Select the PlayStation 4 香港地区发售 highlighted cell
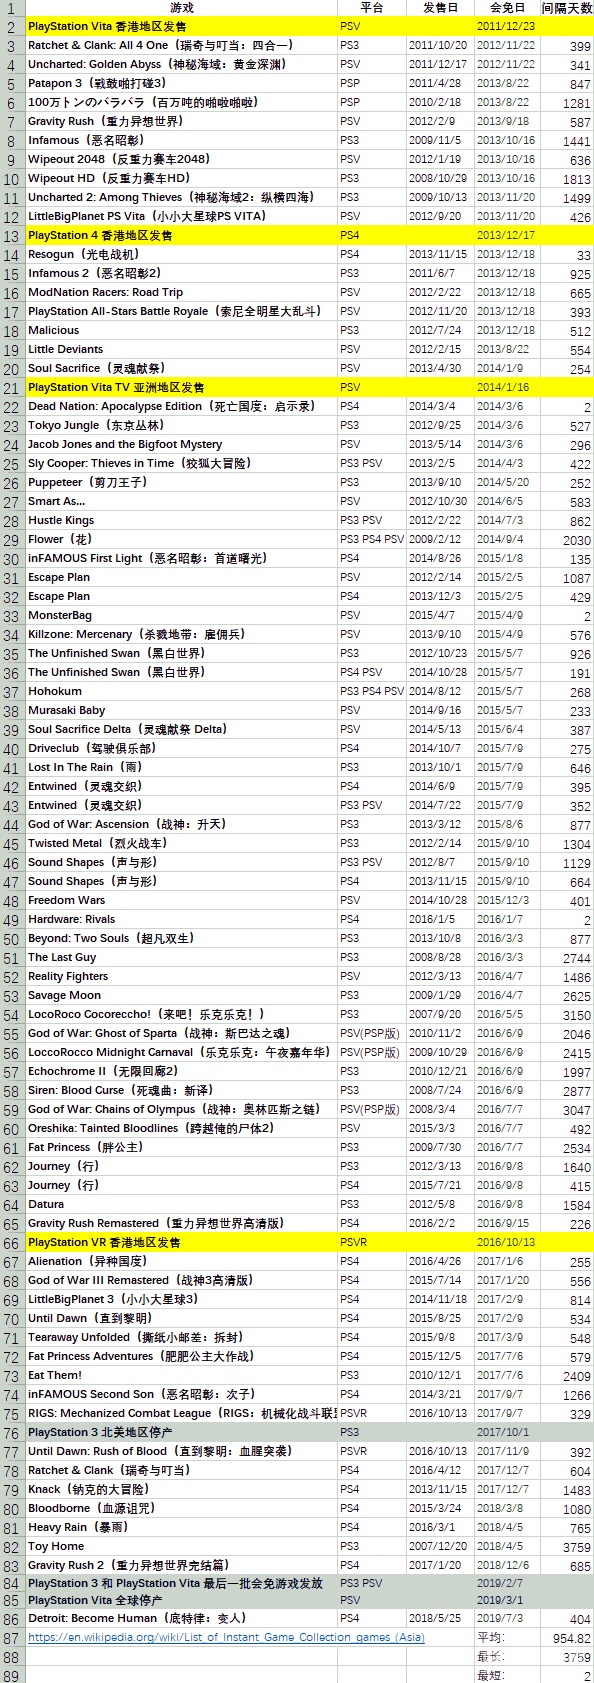This screenshot has height=1683, width=594. 181,236
